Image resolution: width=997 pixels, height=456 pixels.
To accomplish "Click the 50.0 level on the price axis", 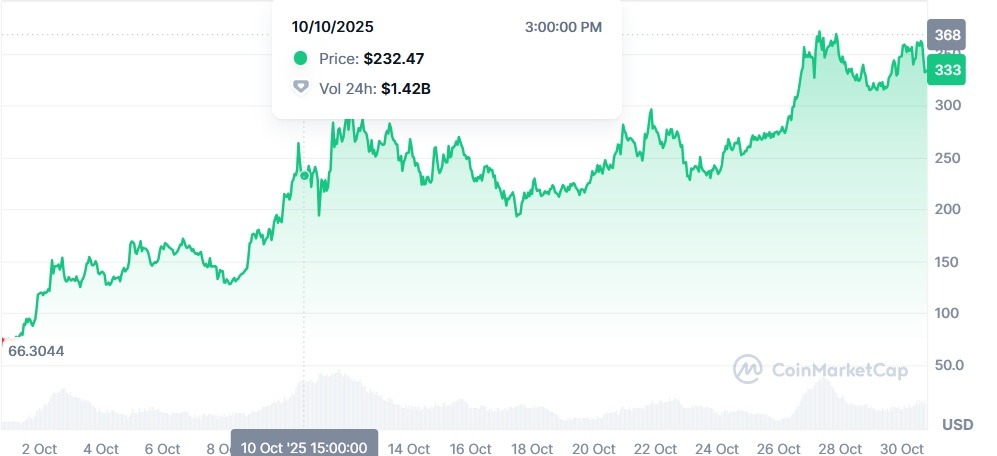I will tap(950, 365).
